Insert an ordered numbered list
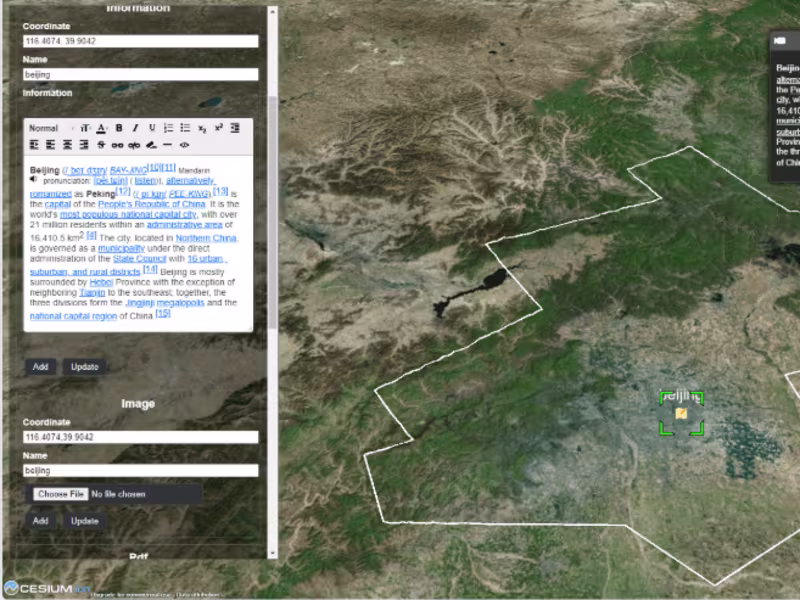 click(168, 128)
